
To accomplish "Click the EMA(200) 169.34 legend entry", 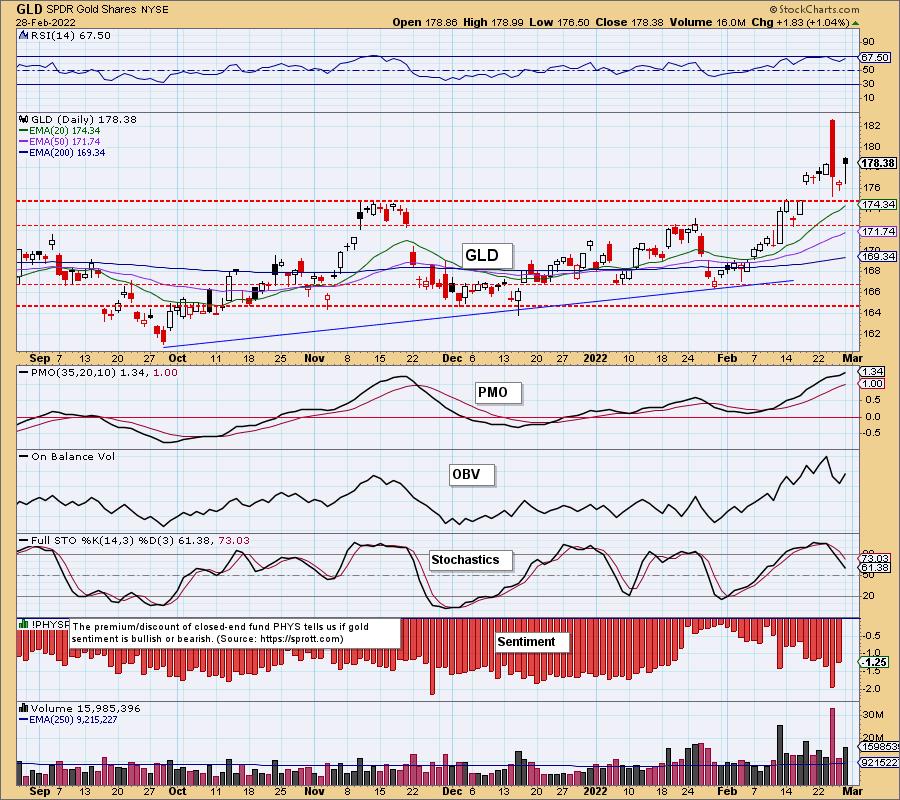I will coord(62,153).
